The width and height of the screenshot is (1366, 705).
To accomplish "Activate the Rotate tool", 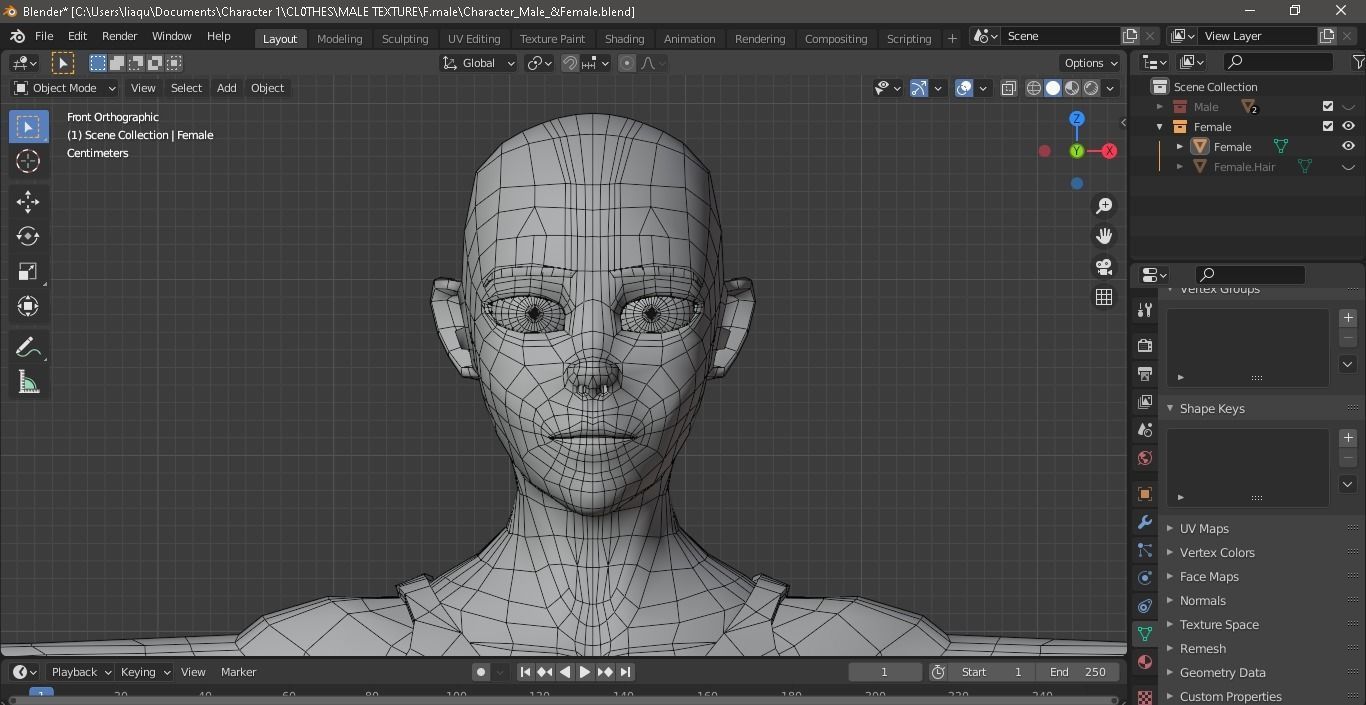I will coord(28,237).
